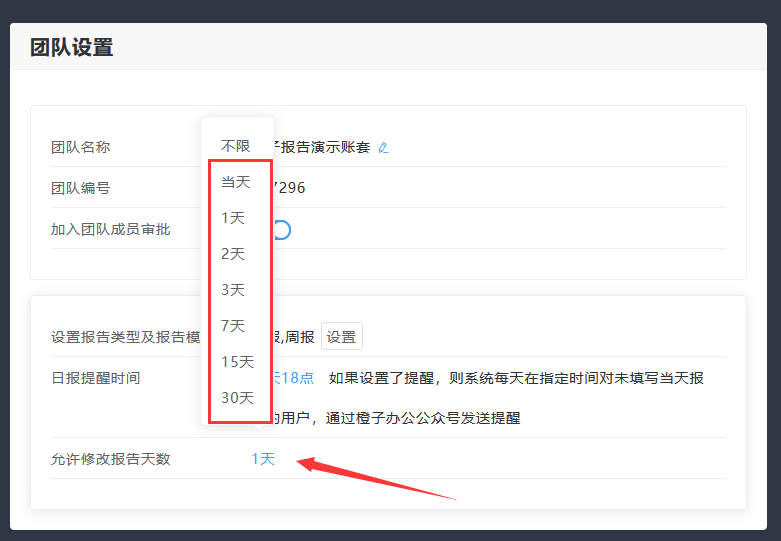Click the team number ending in 7296

click(x=289, y=188)
